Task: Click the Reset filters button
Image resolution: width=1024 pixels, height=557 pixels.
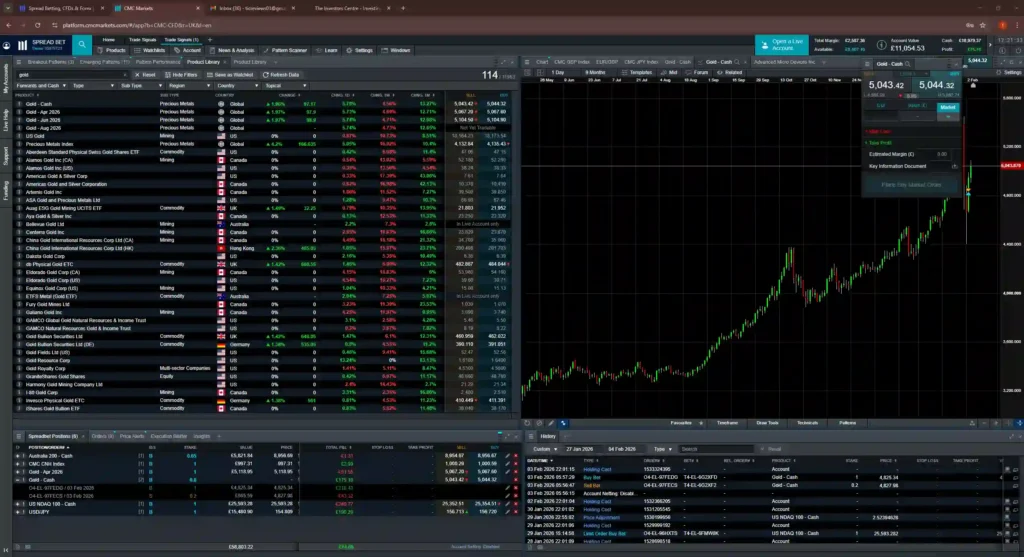Action: [x=145, y=75]
